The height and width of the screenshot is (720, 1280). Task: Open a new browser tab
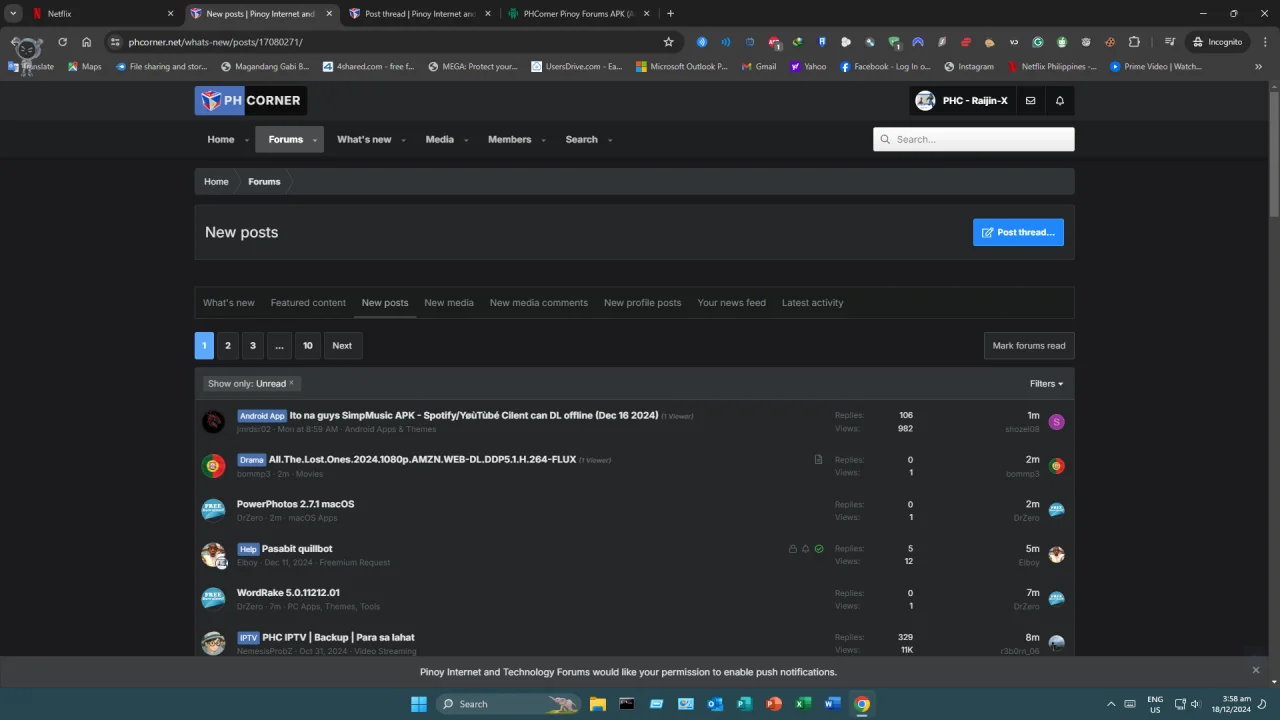pos(670,14)
